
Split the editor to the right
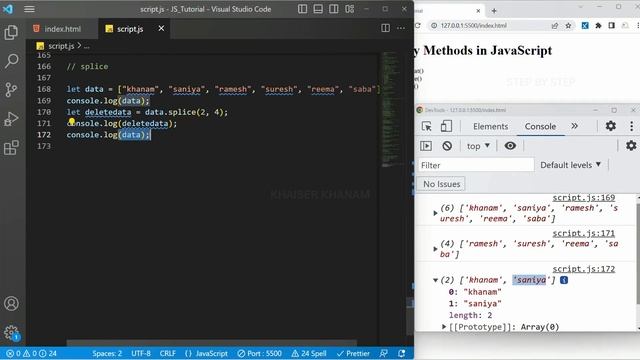pos(385,28)
